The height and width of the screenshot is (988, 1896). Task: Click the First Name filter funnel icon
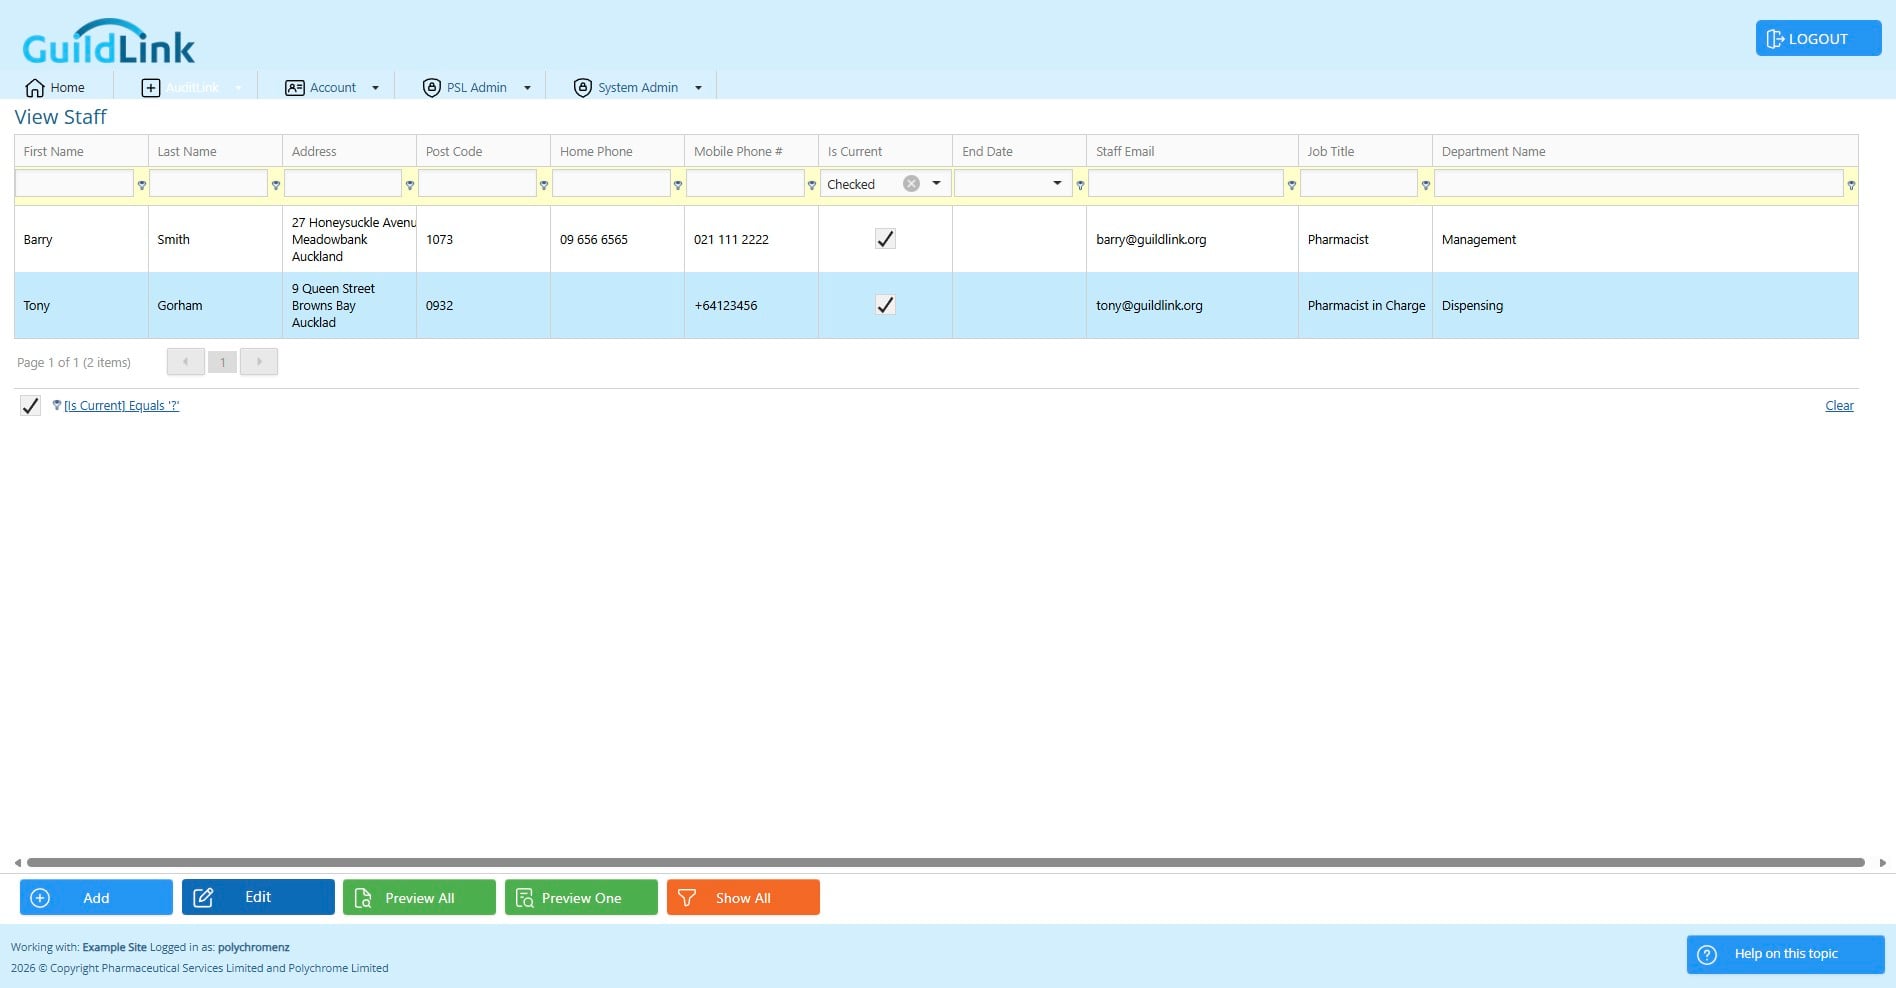click(x=142, y=185)
